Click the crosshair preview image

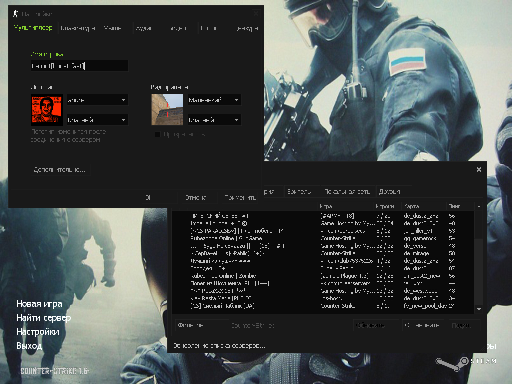coord(167,110)
